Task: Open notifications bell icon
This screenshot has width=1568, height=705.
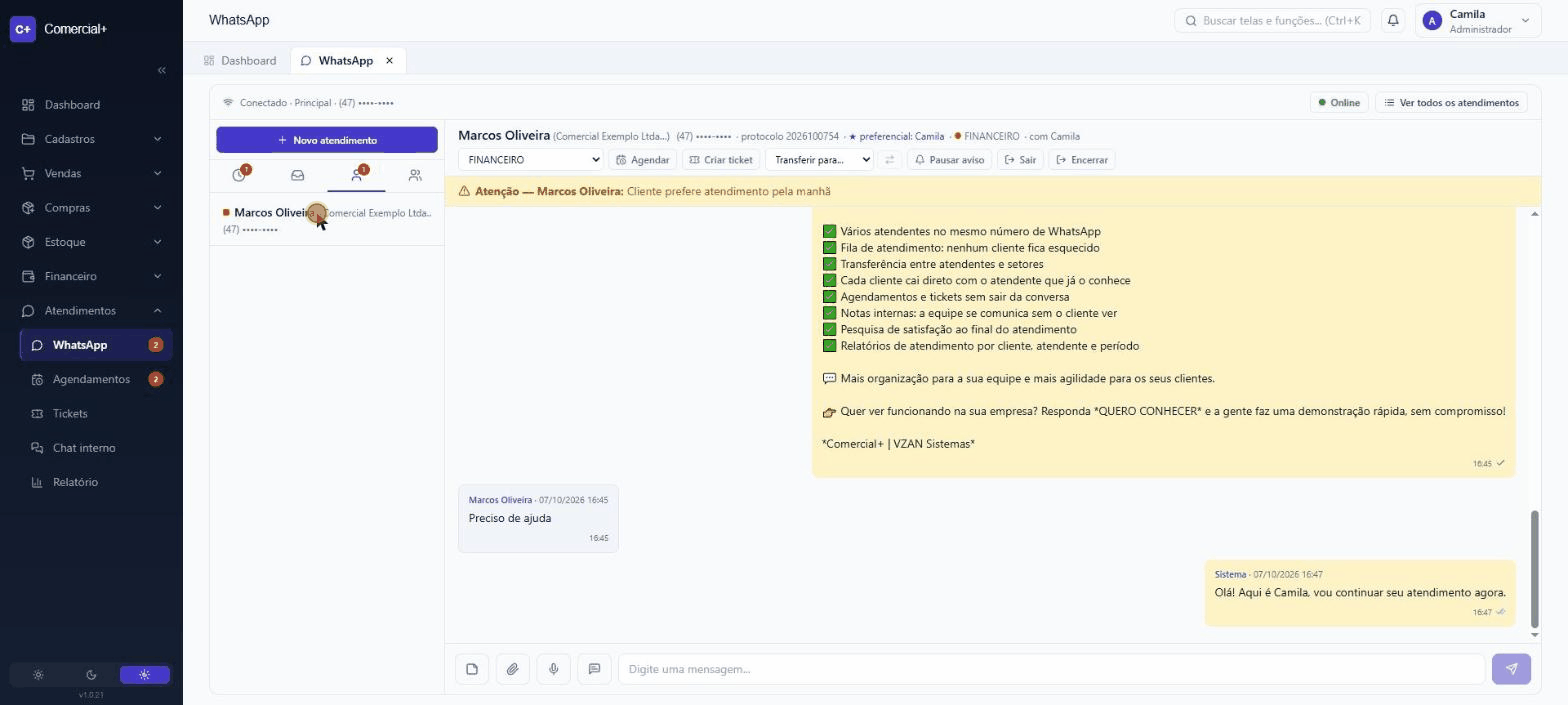Action: (1392, 20)
